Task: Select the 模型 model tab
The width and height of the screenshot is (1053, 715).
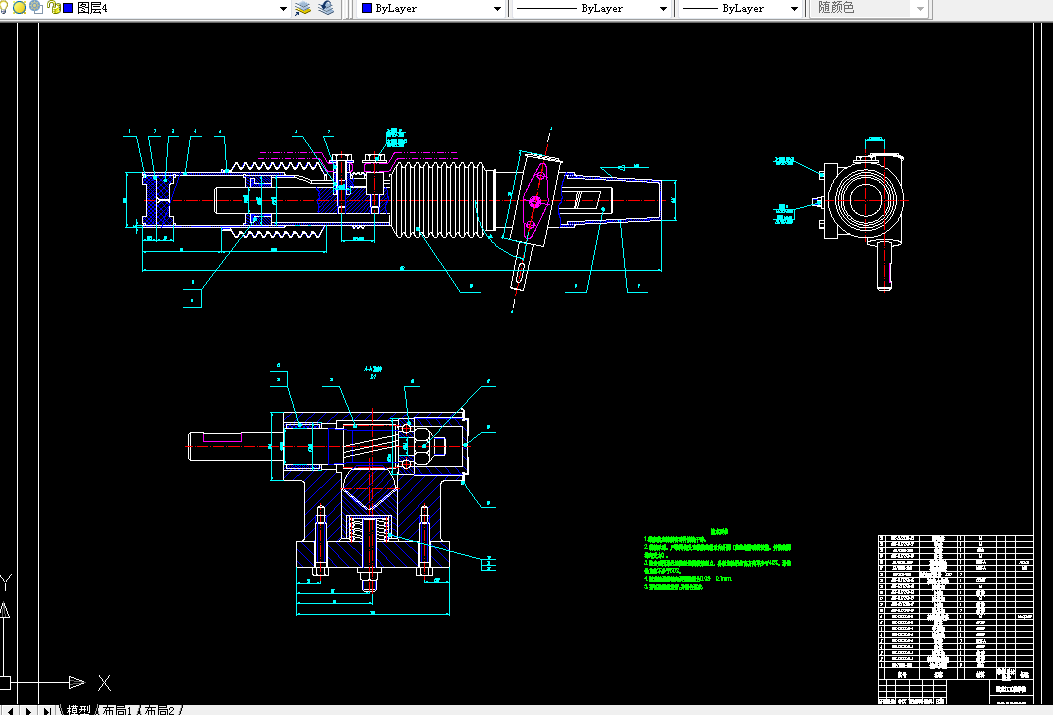Action: 78,710
